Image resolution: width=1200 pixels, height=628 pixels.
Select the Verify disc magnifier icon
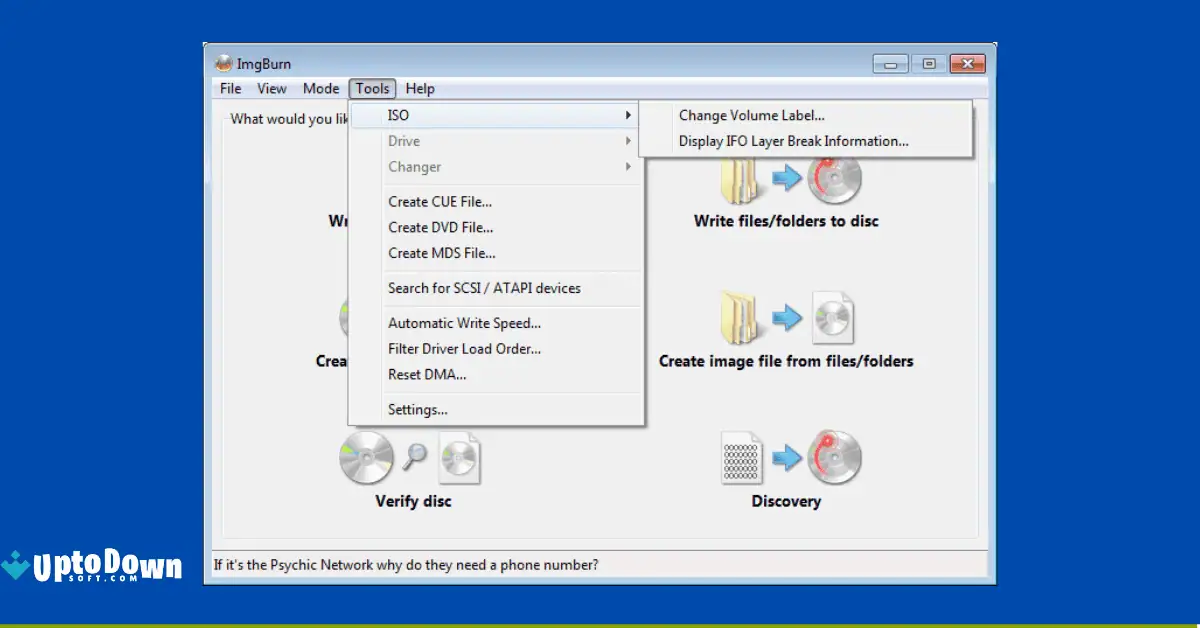[414, 453]
